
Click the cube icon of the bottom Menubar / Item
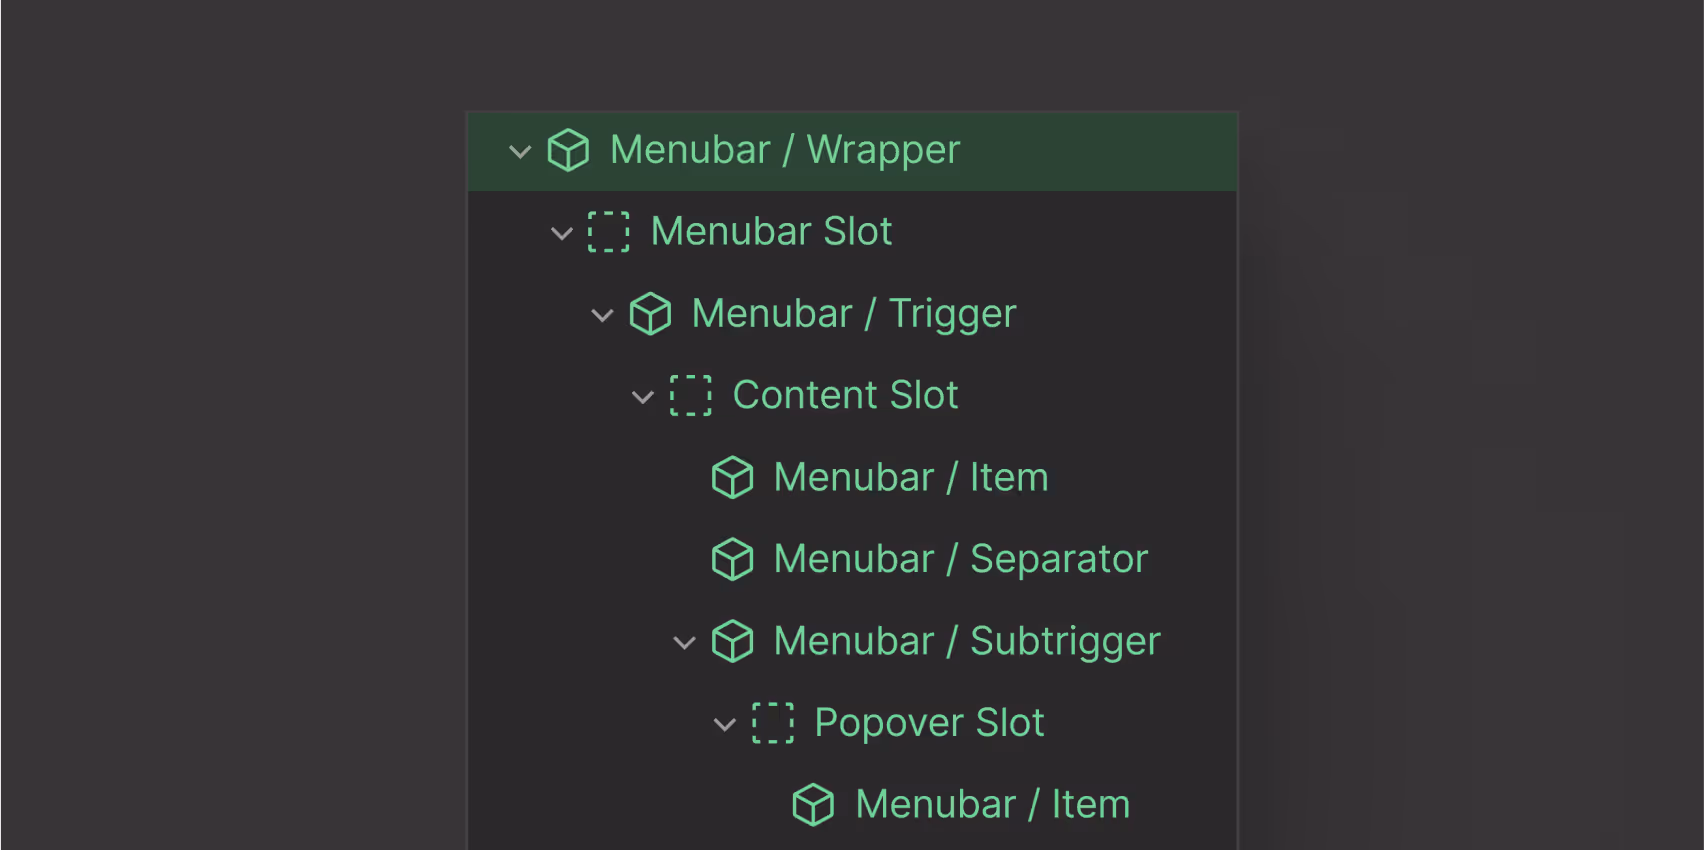pyautogui.click(x=814, y=803)
